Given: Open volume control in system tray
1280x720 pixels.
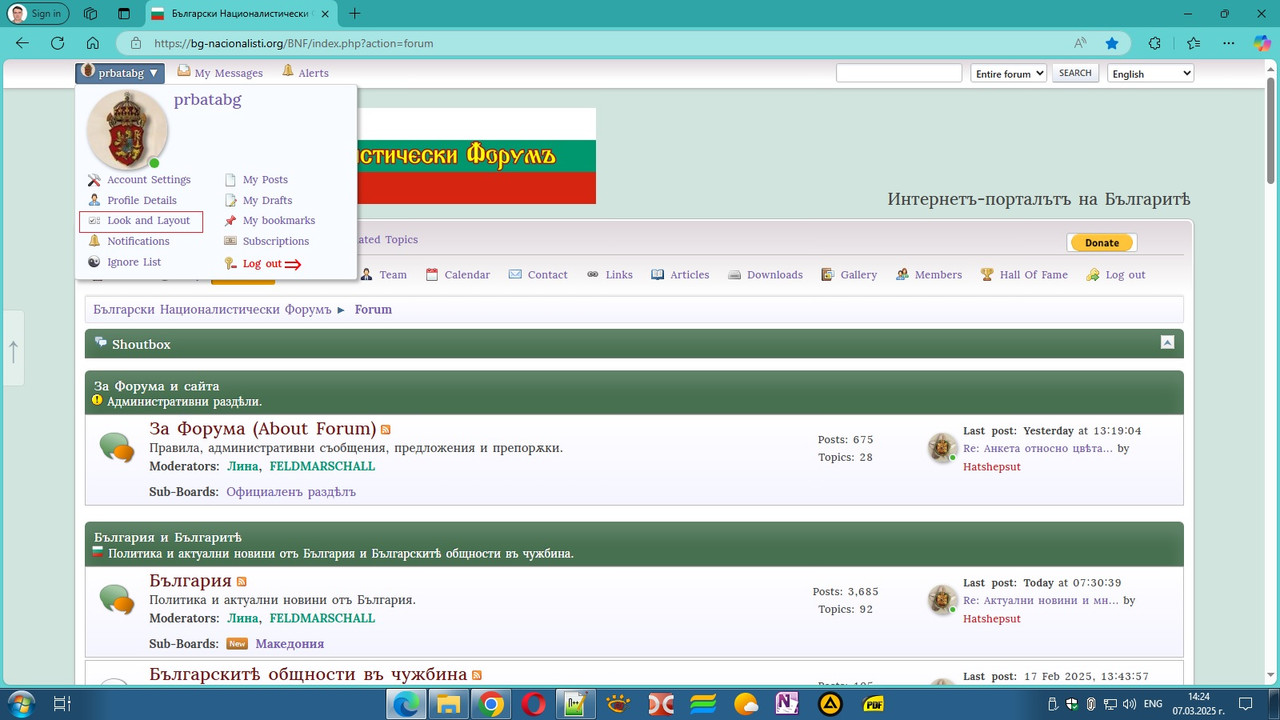Looking at the screenshot, I should [1129, 704].
